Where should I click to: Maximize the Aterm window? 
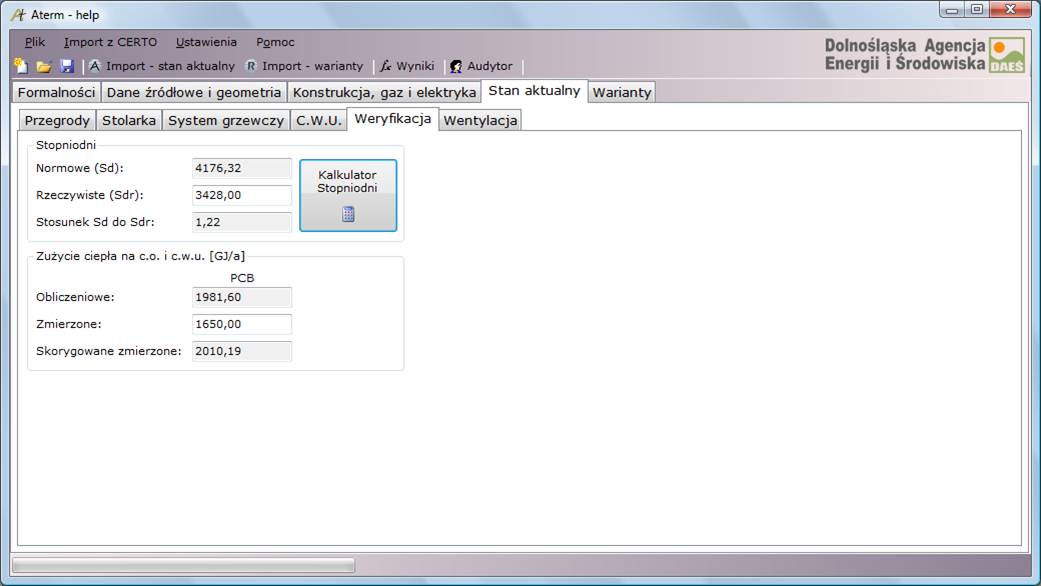pyautogui.click(x=977, y=10)
